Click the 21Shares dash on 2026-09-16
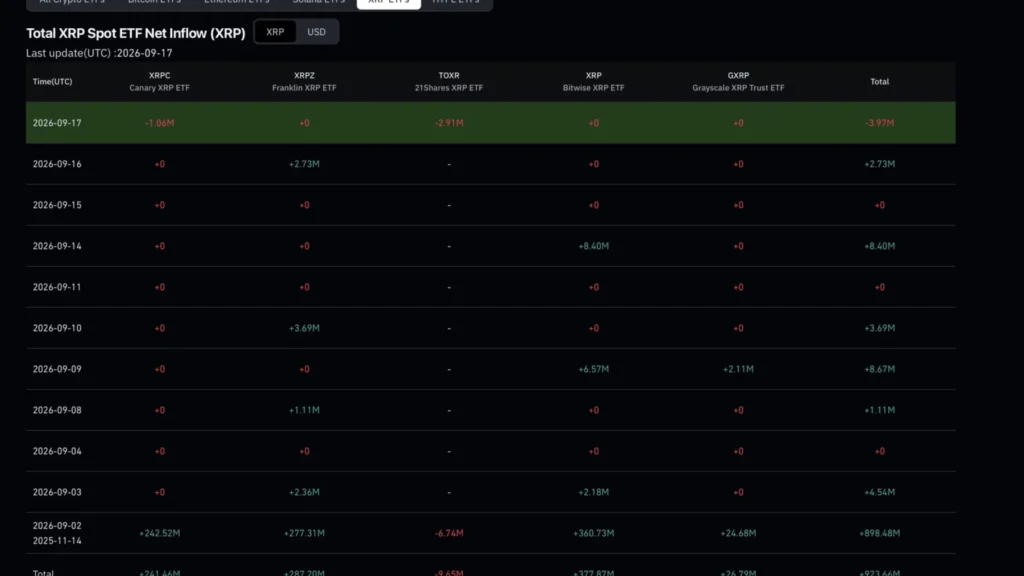 pyautogui.click(x=449, y=164)
